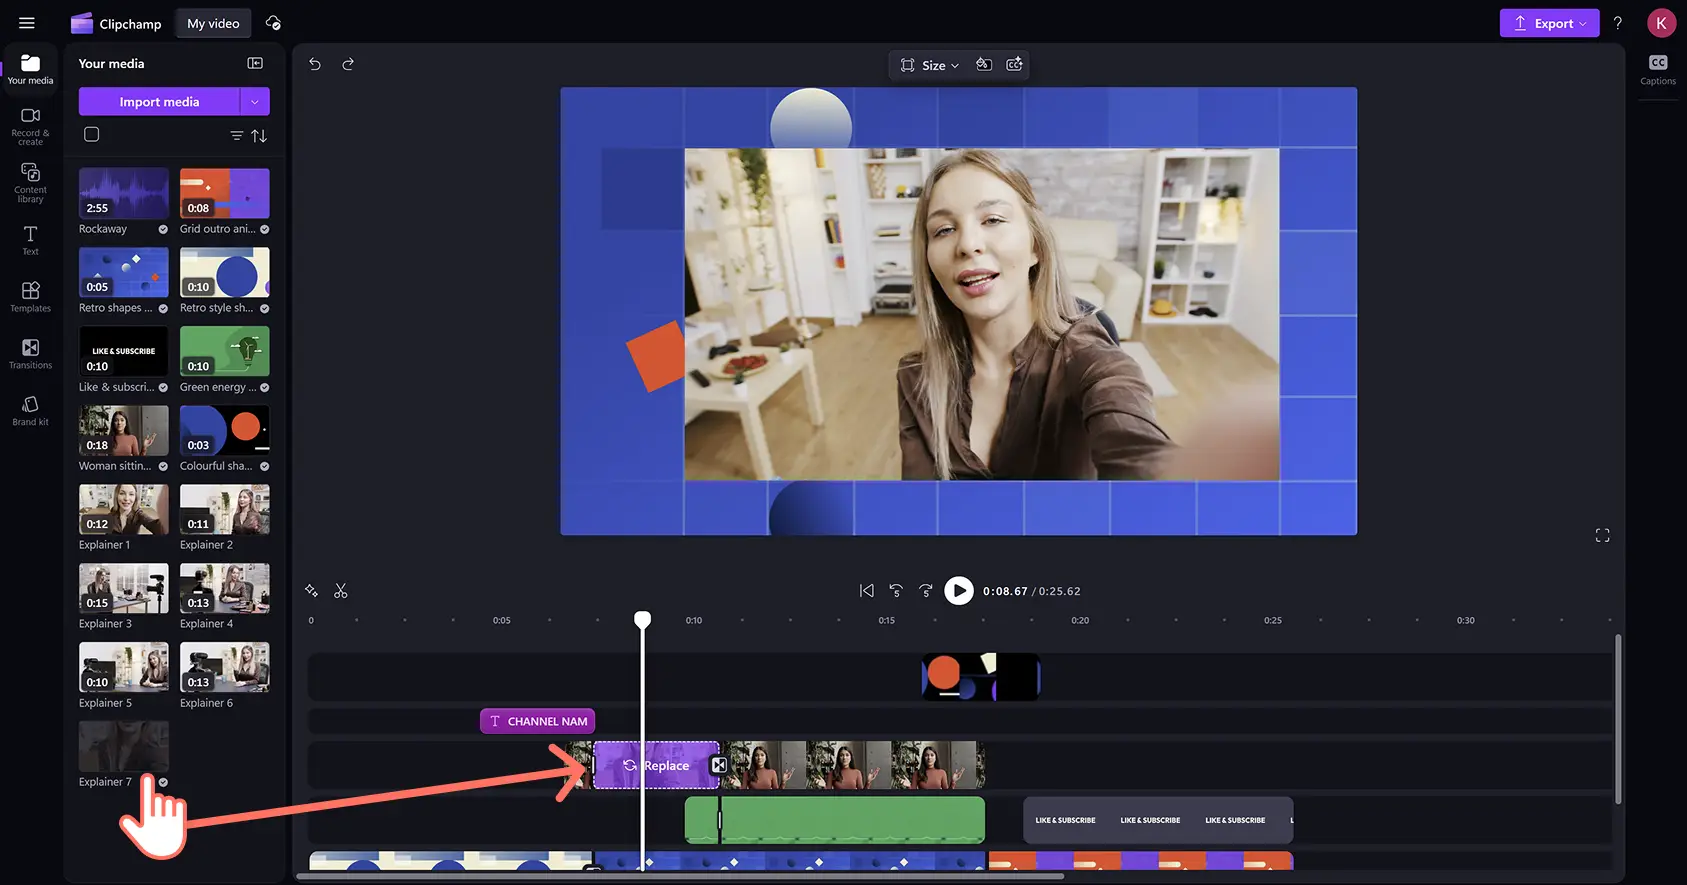
Task: Open the hamburger main menu
Action: pos(27,23)
